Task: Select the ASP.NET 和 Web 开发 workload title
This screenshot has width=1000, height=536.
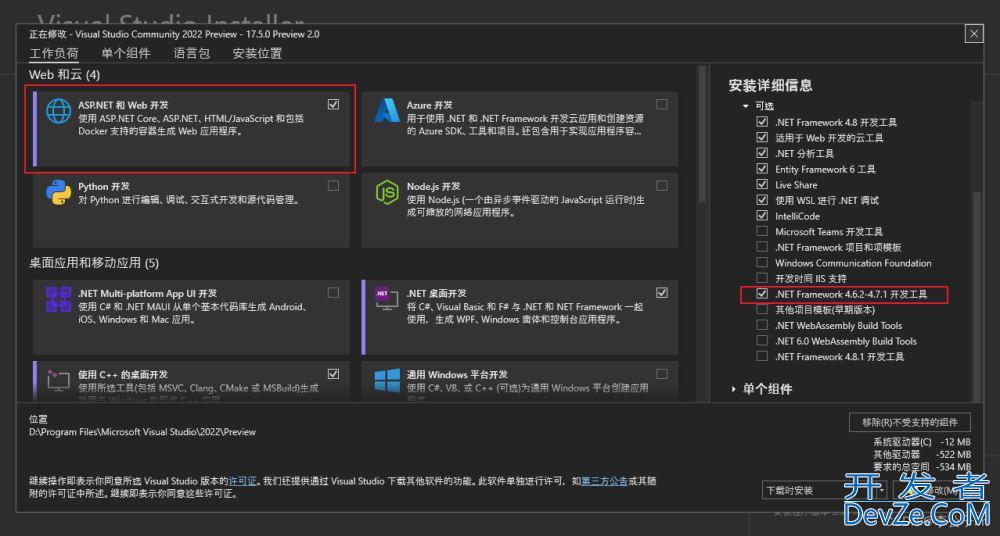Action: [x=123, y=105]
